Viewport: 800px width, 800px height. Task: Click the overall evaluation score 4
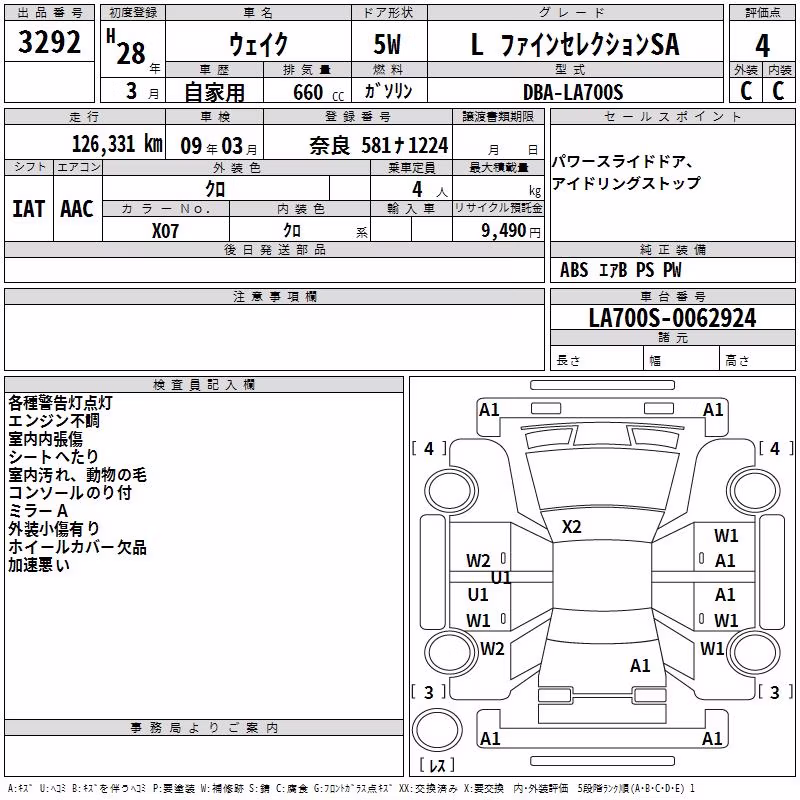(762, 45)
